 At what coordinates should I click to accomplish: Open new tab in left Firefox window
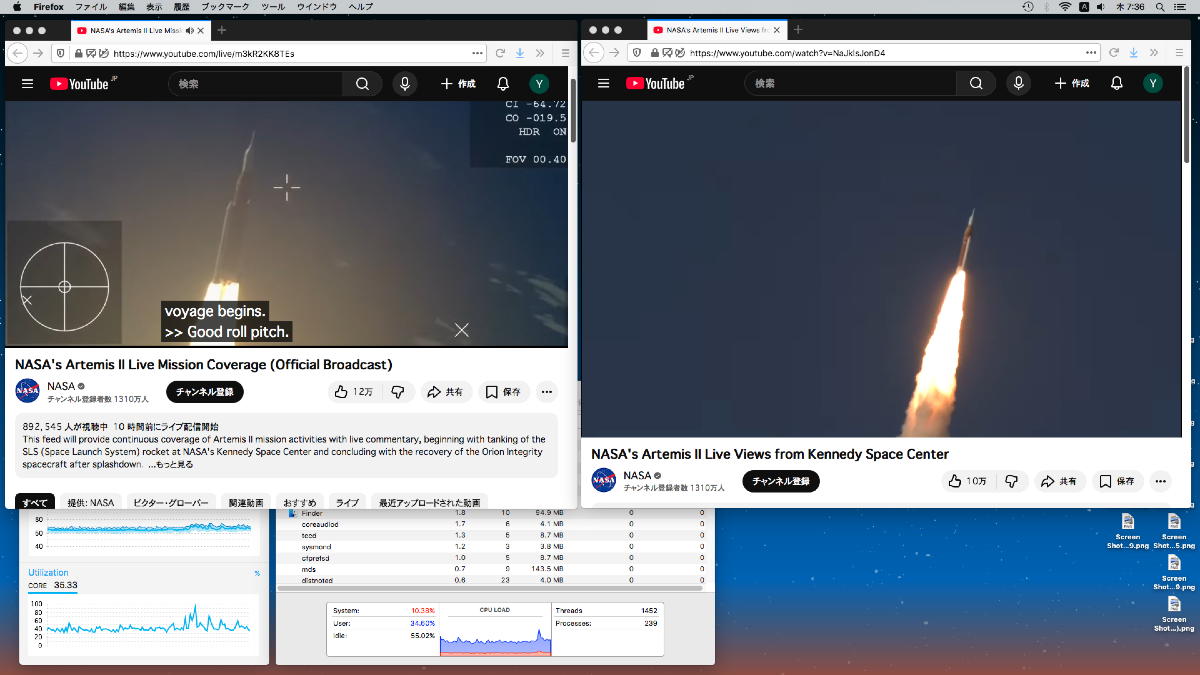tap(222, 29)
